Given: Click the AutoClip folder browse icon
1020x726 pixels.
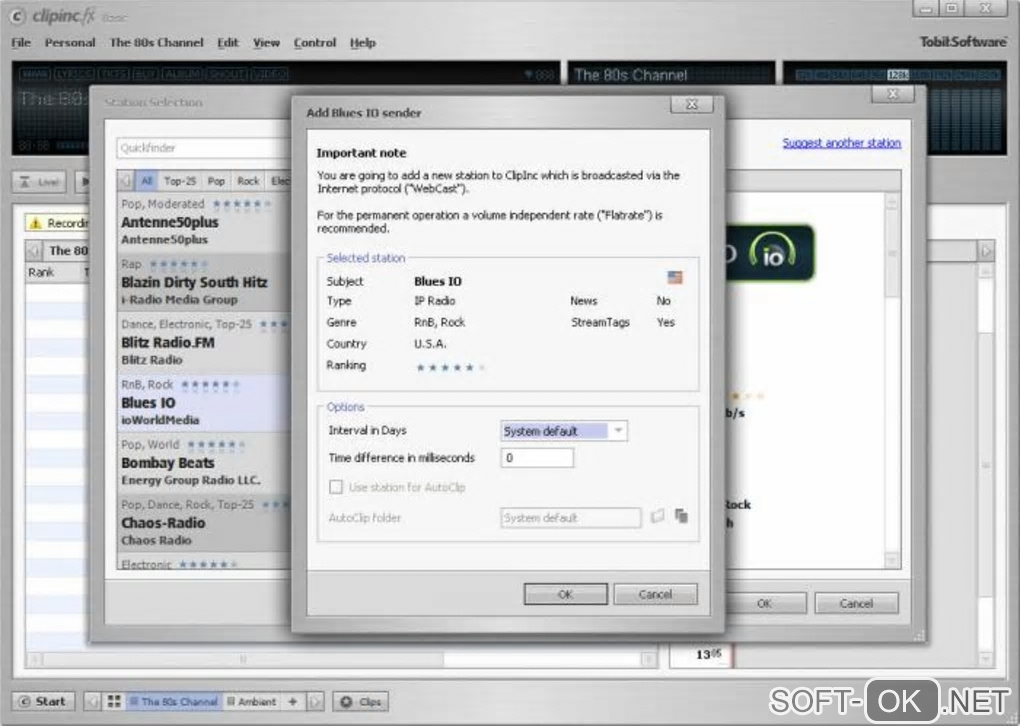Looking at the screenshot, I should click(658, 517).
